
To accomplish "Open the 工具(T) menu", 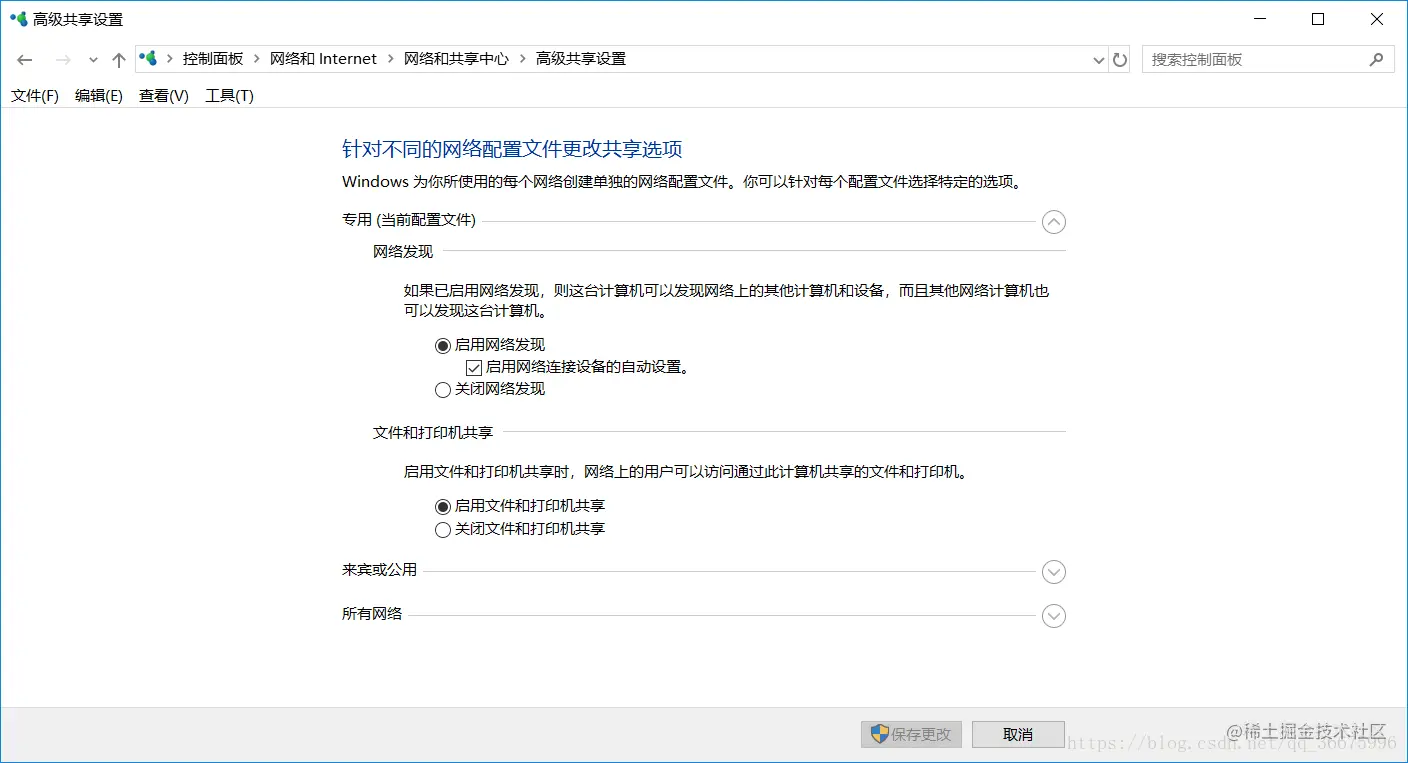I will (228, 95).
